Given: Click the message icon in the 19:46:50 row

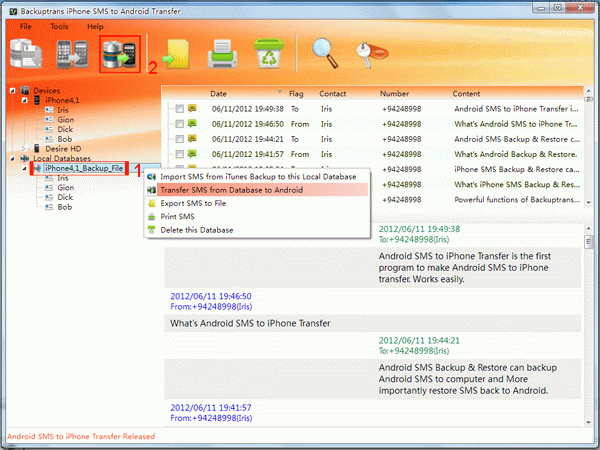Looking at the screenshot, I should [x=192, y=124].
